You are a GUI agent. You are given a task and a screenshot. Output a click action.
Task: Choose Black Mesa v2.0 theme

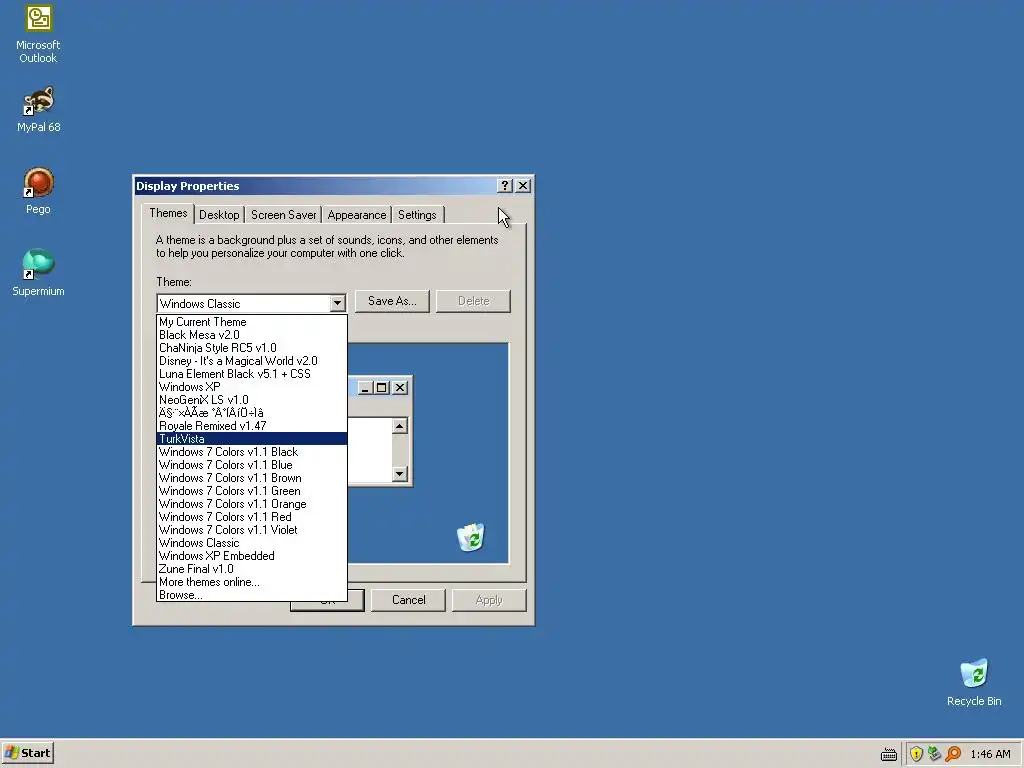point(251,335)
